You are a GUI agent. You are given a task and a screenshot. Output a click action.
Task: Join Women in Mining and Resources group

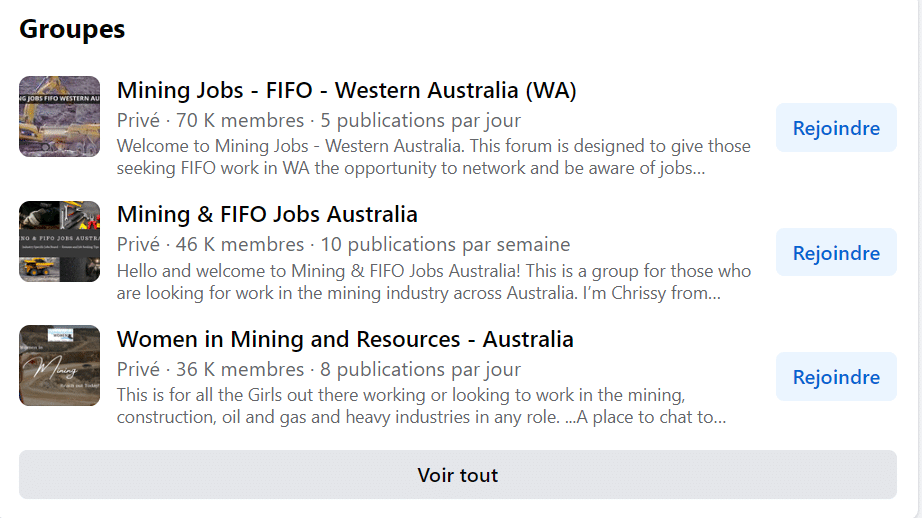836,377
